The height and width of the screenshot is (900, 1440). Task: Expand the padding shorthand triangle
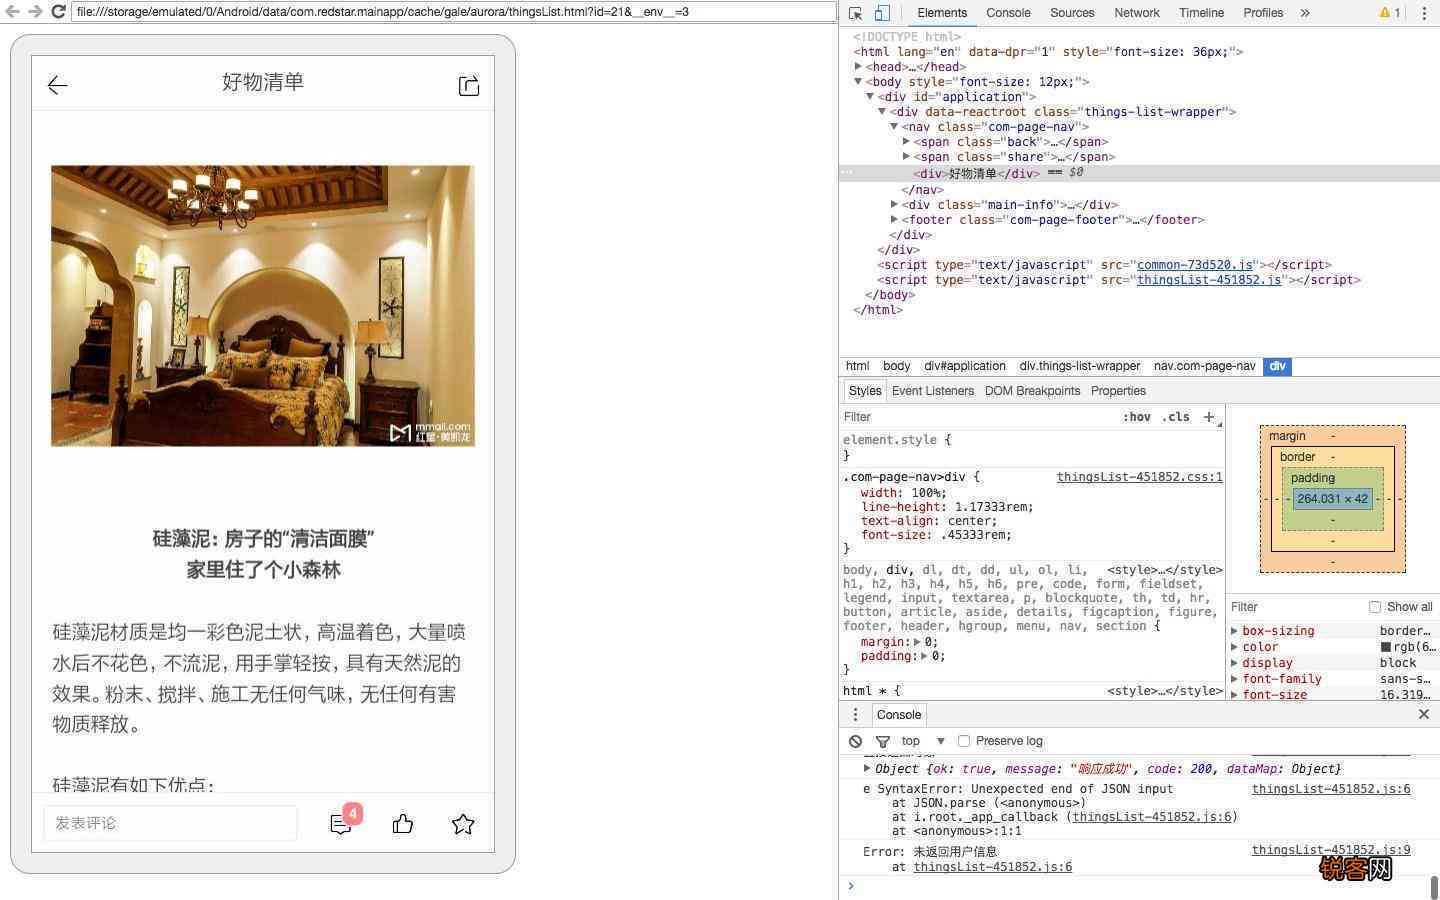tap(925, 656)
